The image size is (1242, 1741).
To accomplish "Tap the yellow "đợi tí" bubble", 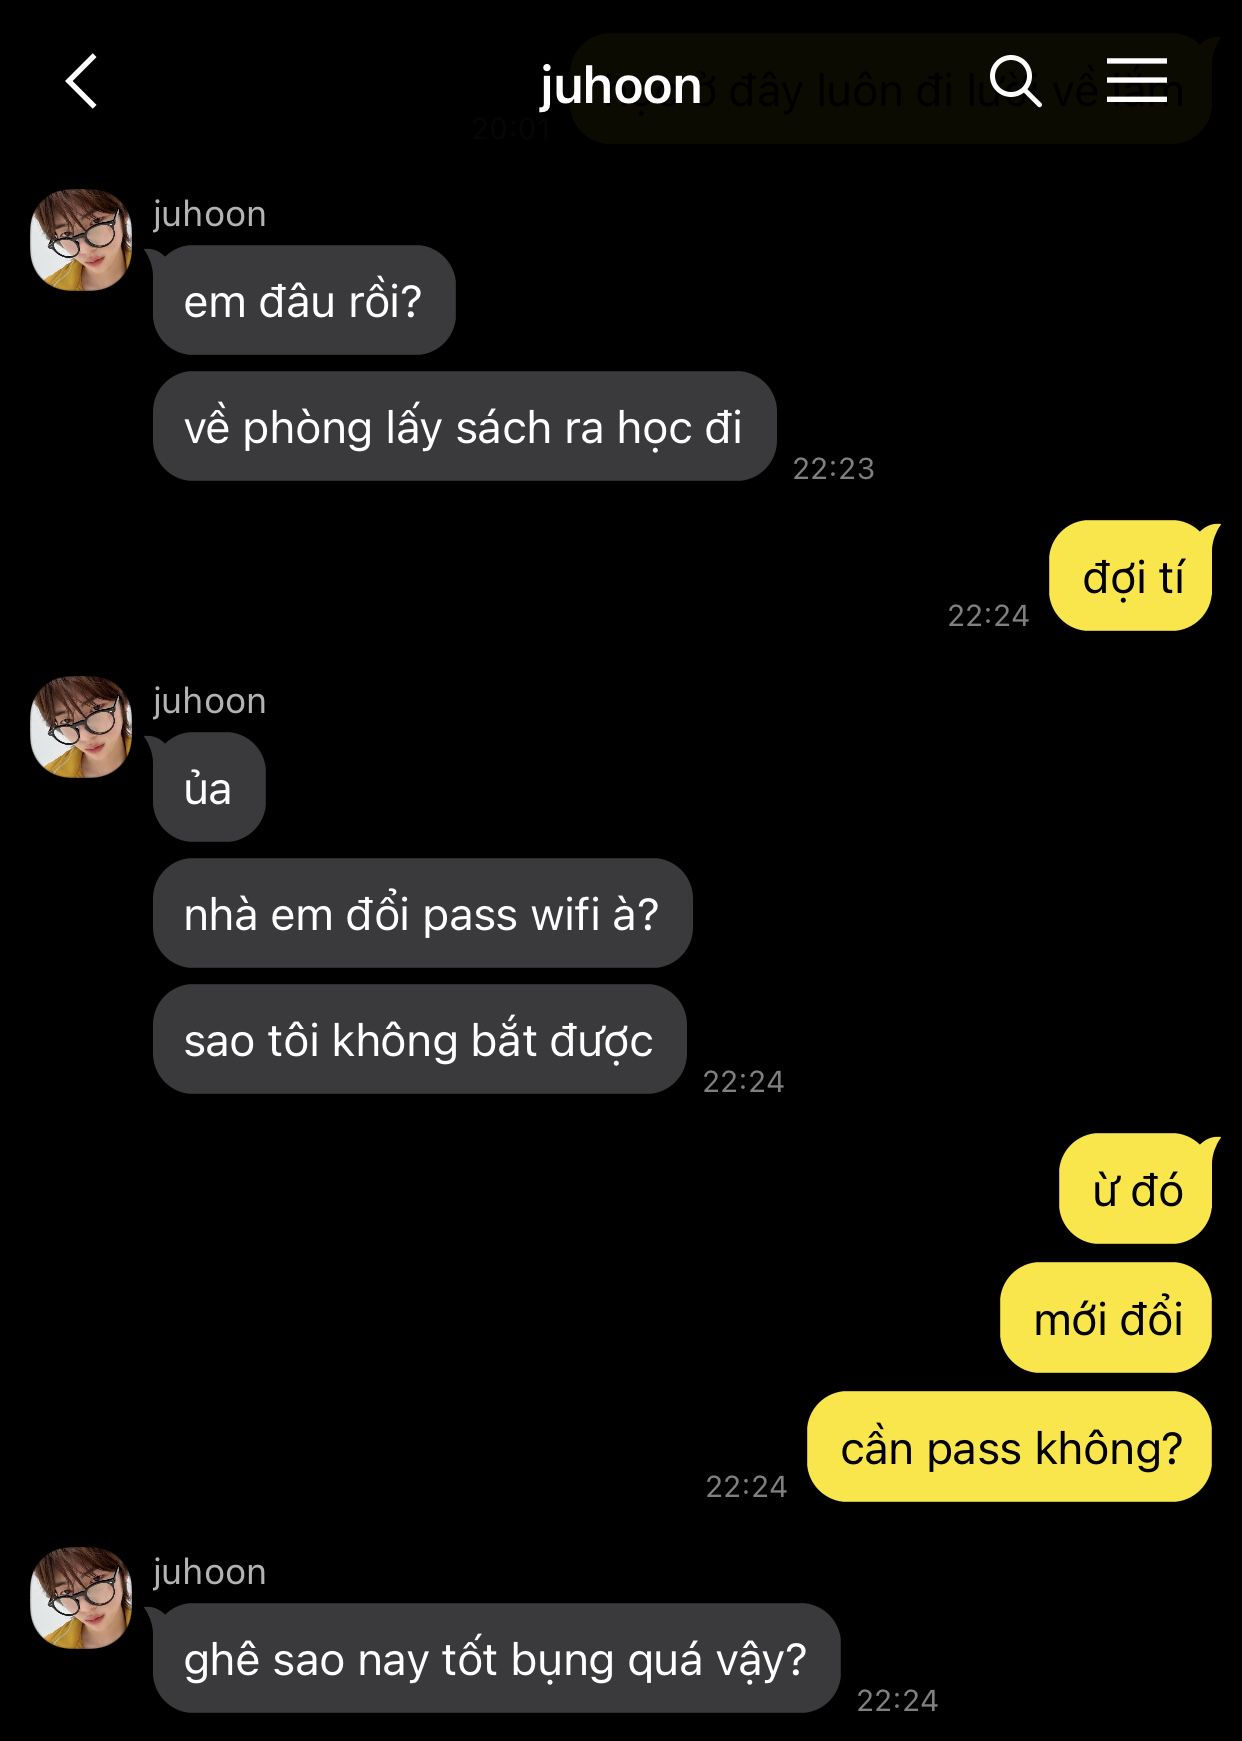I will click(1131, 576).
